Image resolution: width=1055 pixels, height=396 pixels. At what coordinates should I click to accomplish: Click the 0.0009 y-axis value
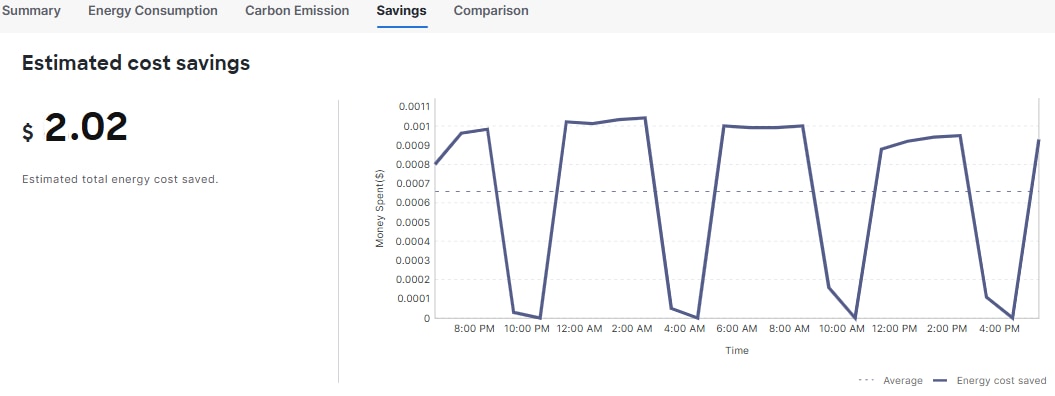click(414, 145)
